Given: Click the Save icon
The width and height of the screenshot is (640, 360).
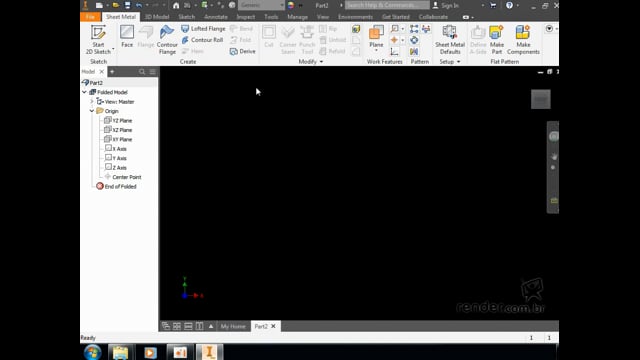Looking at the screenshot, I should coord(127,5).
